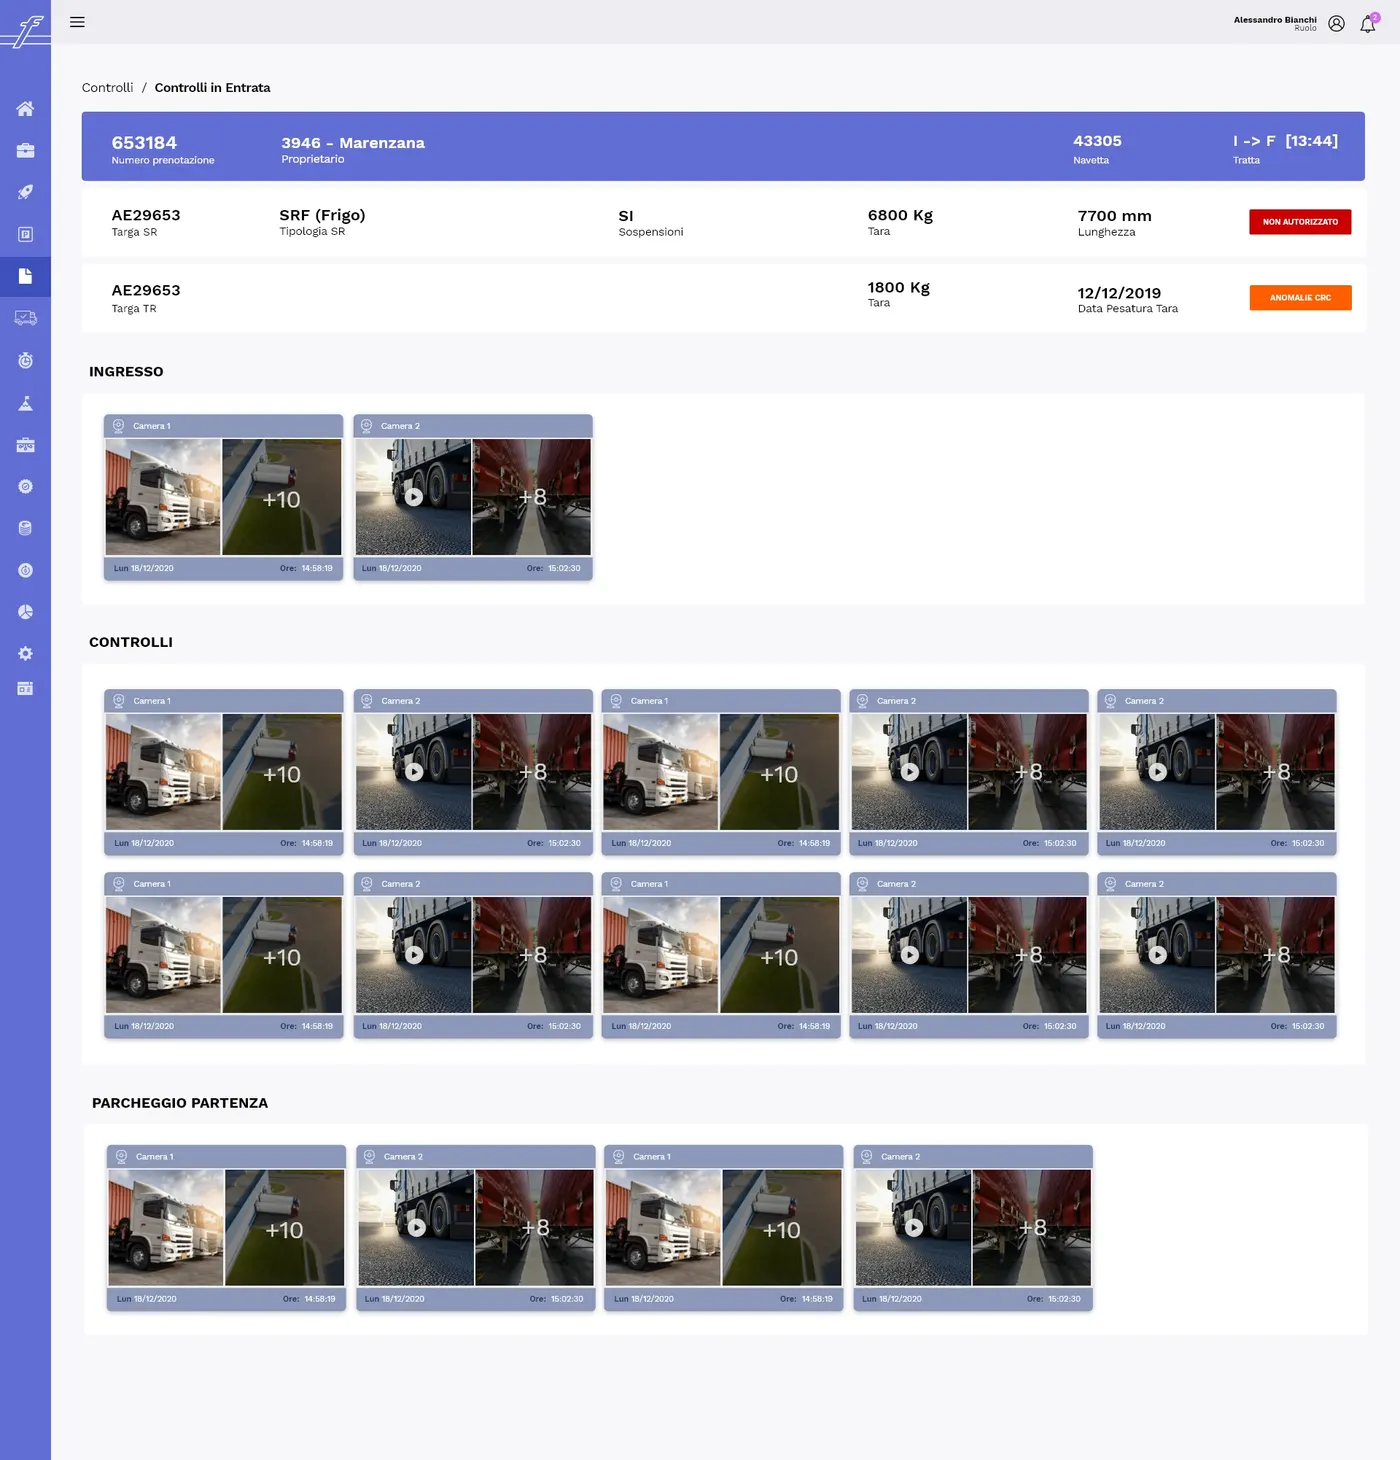This screenshot has width=1400, height=1460.
Task: Open the toolbox icon in the sidebar
Action: click(x=25, y=445)
